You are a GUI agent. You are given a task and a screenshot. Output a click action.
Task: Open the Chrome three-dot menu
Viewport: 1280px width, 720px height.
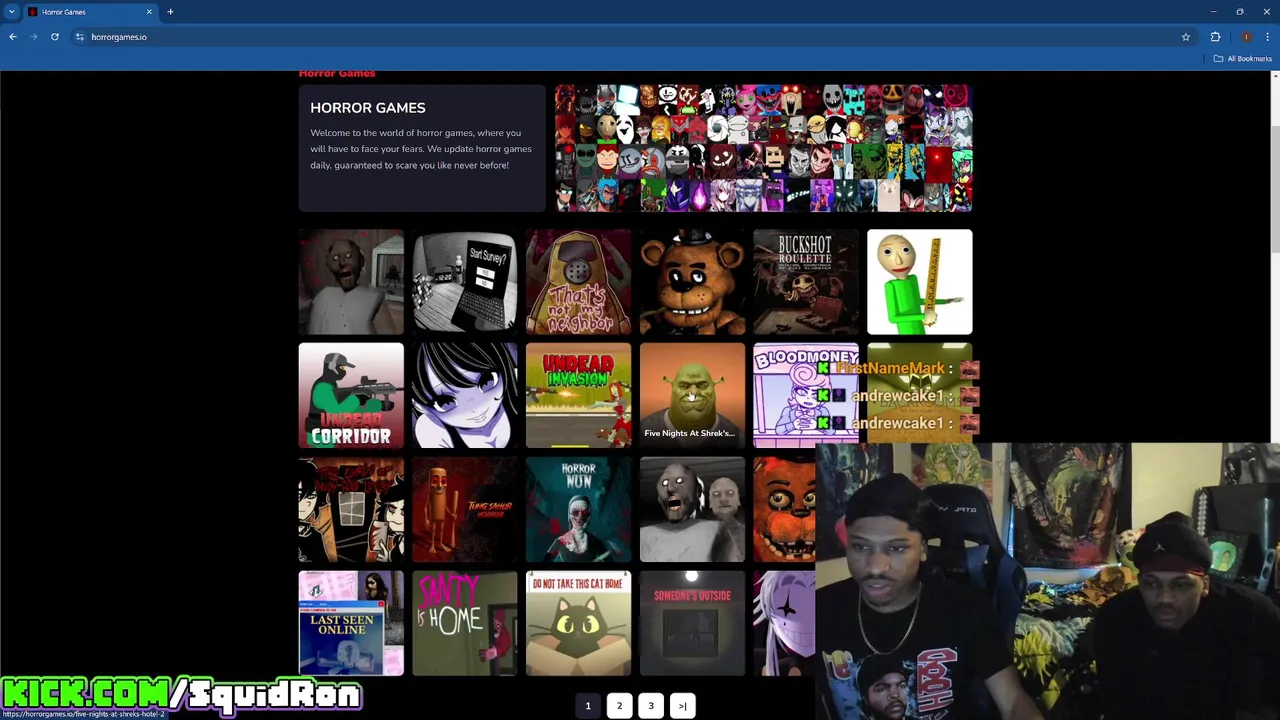[x=1267, y=37]
